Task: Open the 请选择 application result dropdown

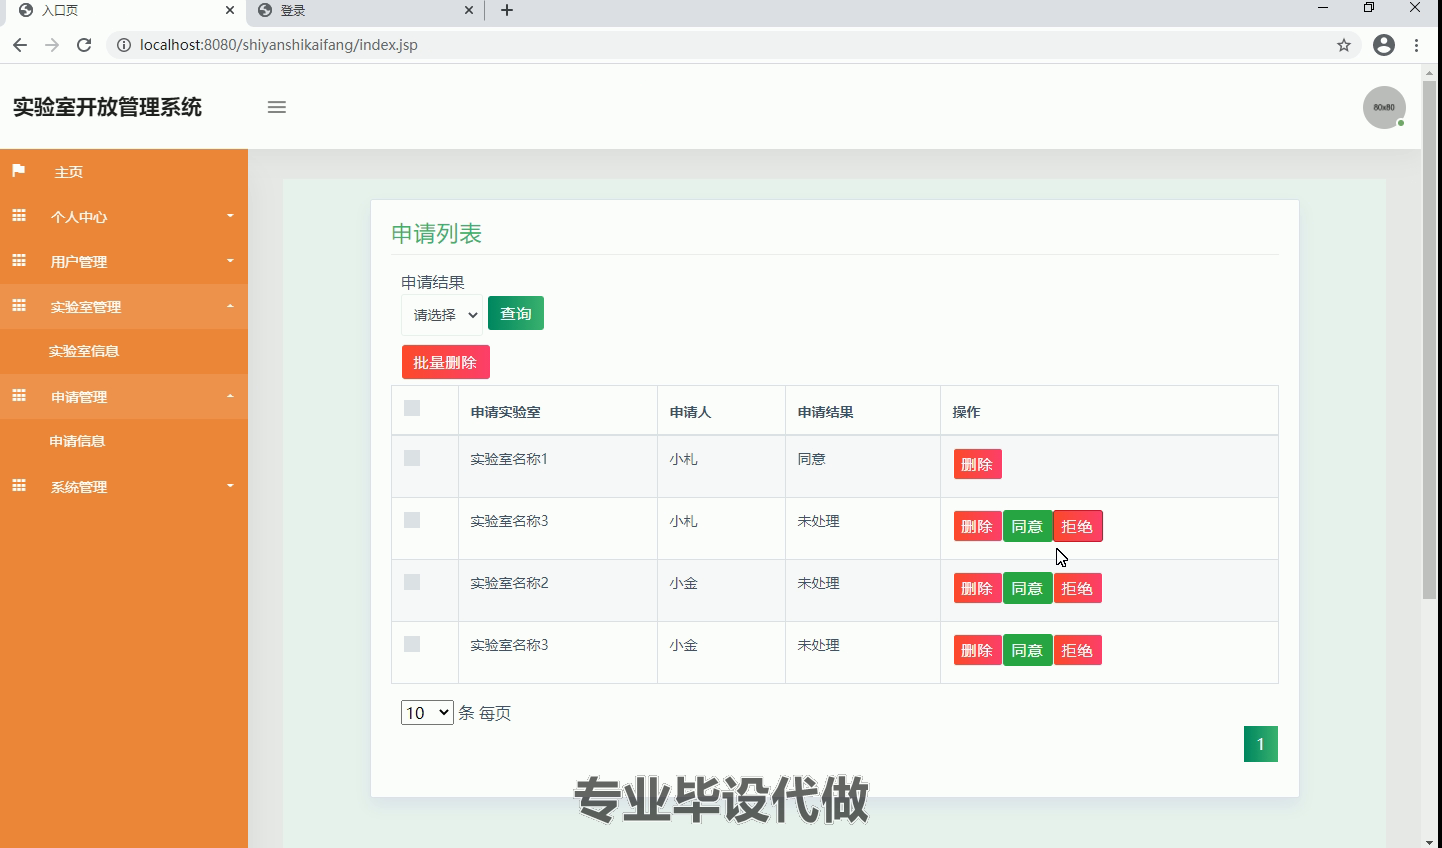Action: click(442, 315)
